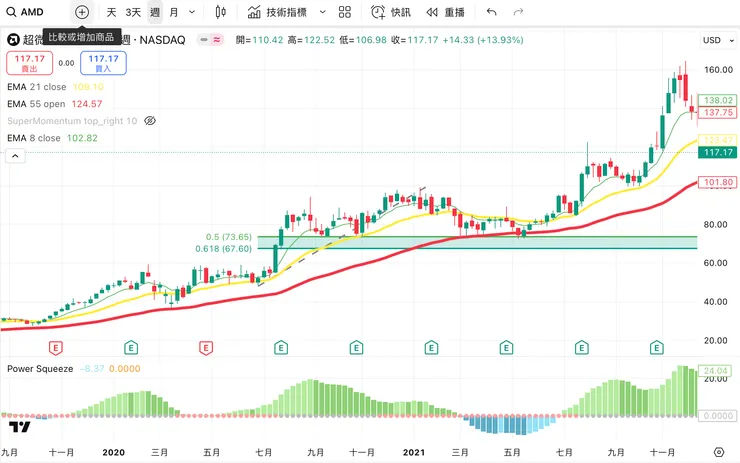Click the 0.618 (67.60) Fibonacci level label
The width and height of the screenshot is (740, 463).
tap(223, 249)
